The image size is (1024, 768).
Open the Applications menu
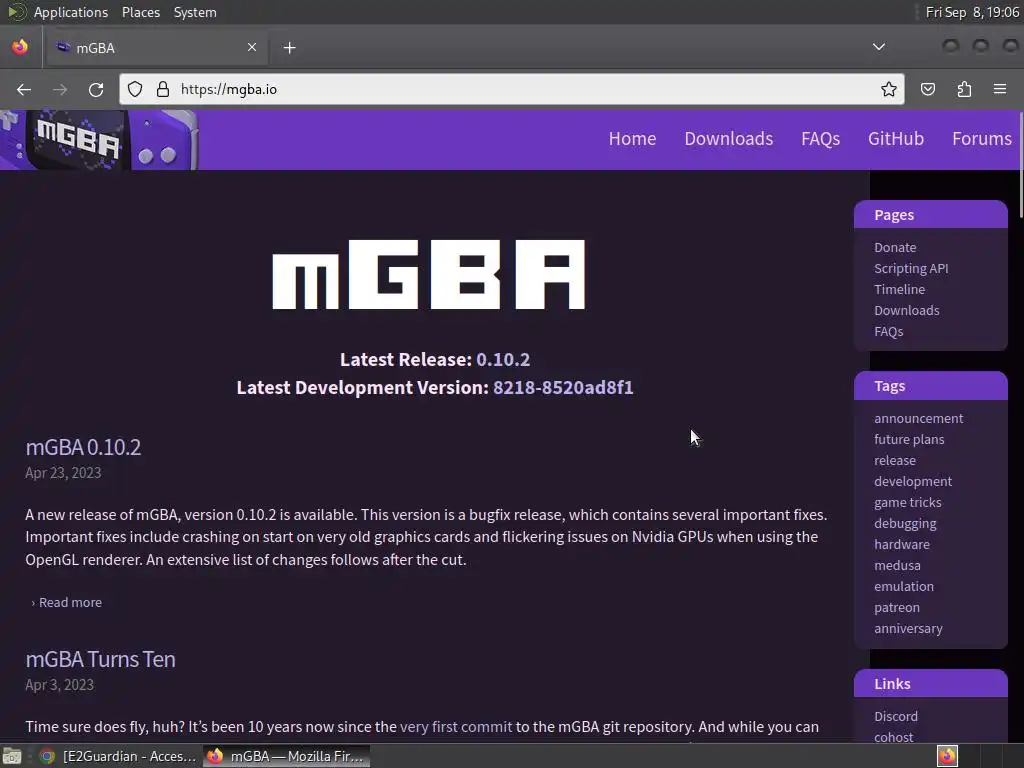click(71, 12)
